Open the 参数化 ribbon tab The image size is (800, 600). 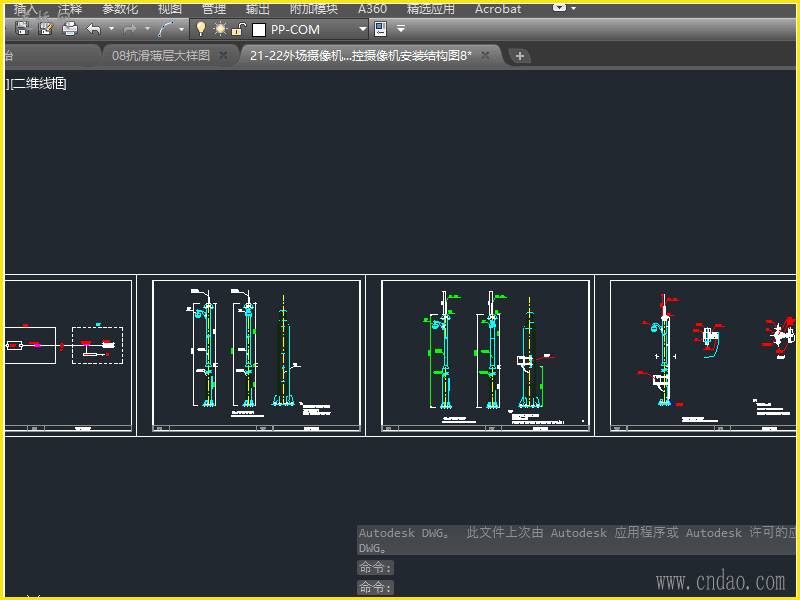(120, 9)
